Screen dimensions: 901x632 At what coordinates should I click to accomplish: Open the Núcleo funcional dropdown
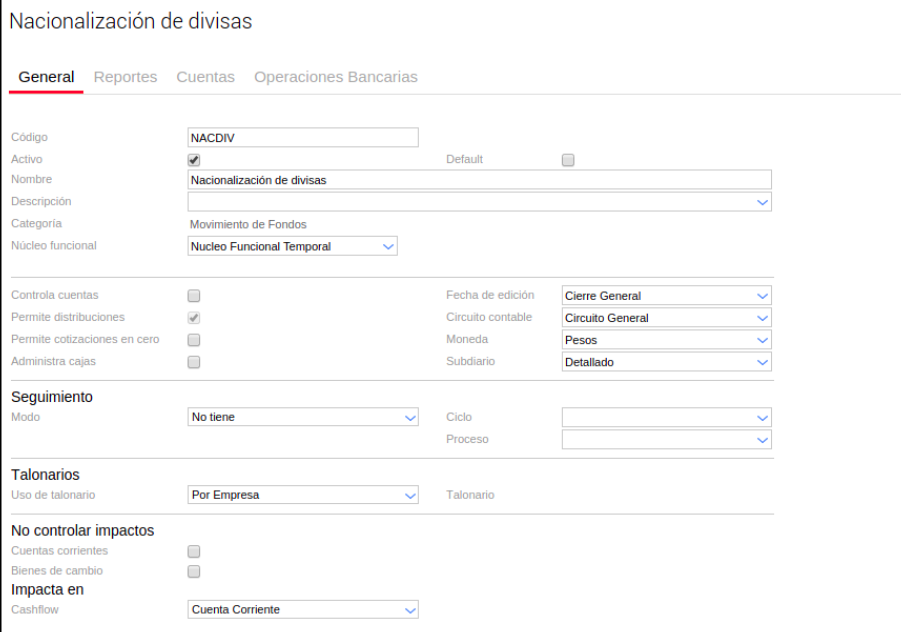click(x=292, y=246)
